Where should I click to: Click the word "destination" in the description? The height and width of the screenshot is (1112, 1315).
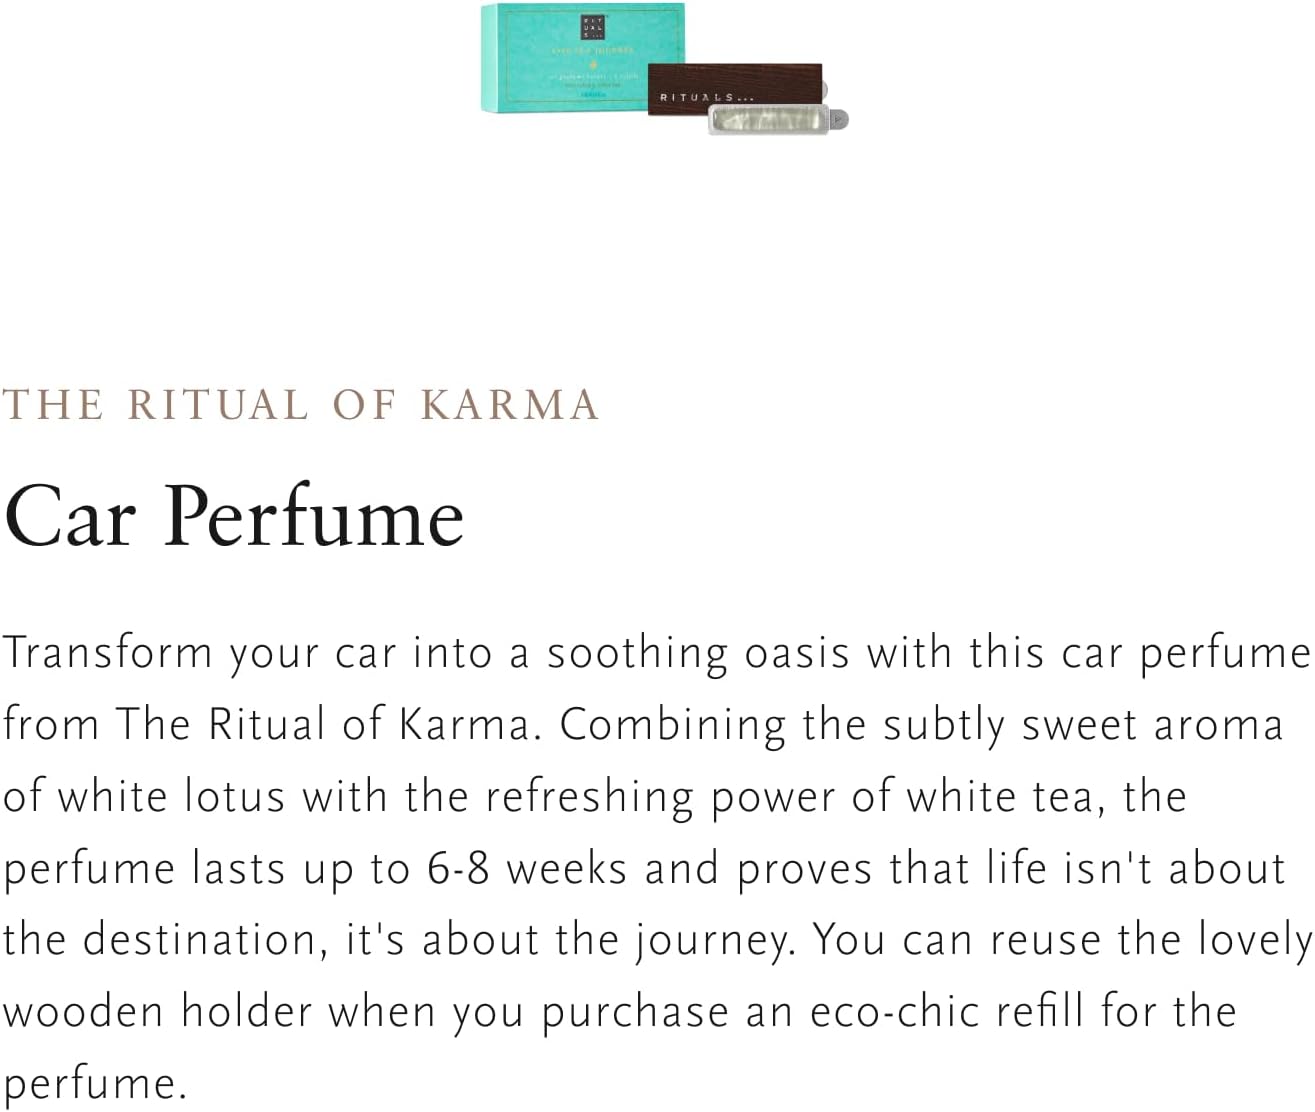pyautogui.click(x=203, y=941)
